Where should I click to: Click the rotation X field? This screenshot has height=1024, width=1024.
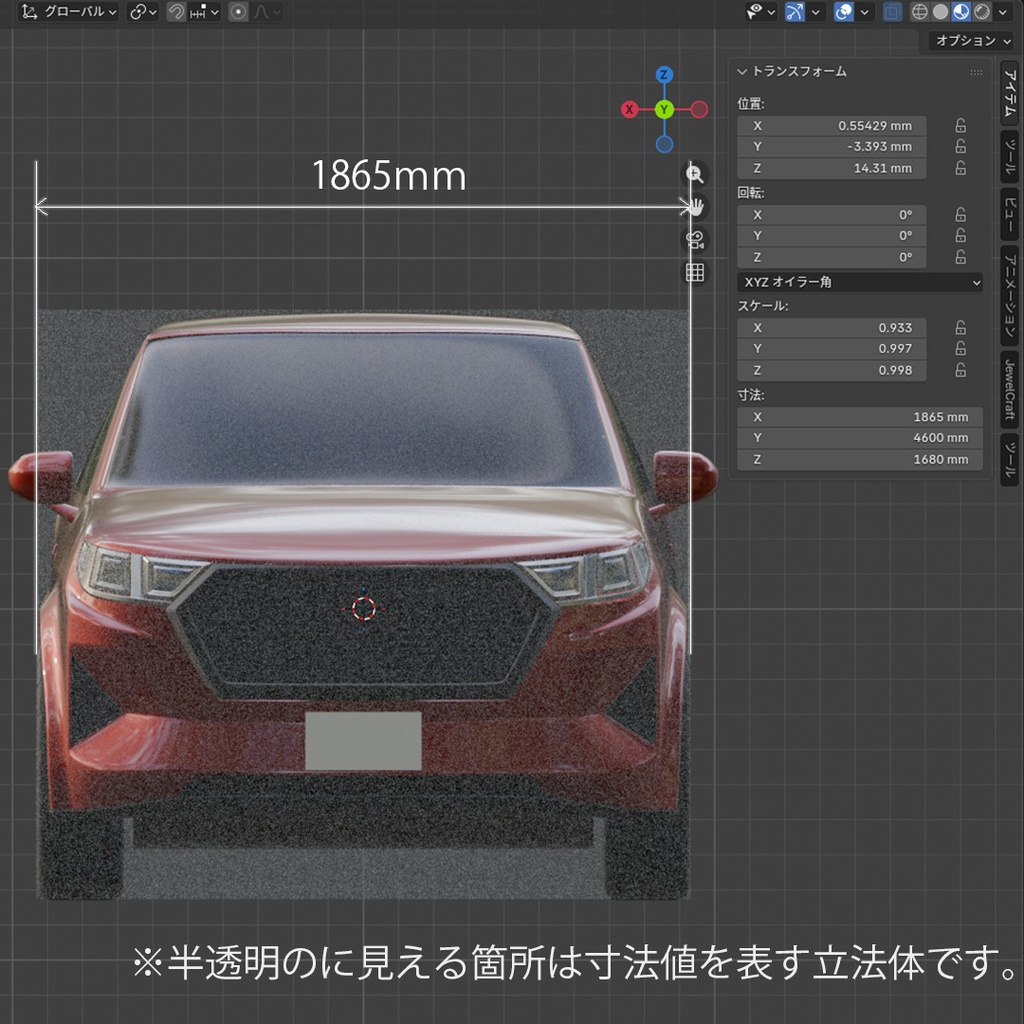tap(831, 214)
